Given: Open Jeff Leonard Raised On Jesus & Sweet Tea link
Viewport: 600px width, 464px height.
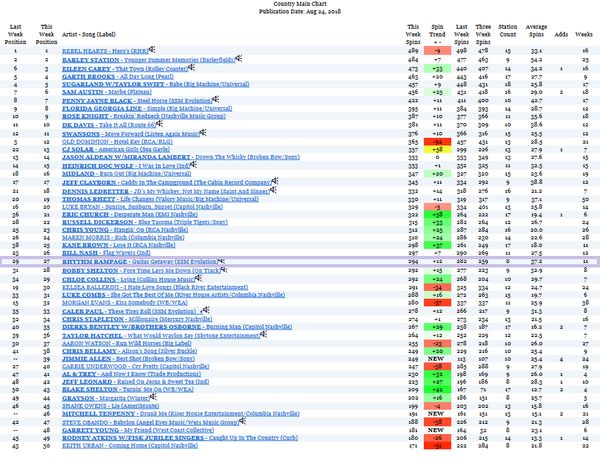Looking at the screenshot, I should (x=136, y=382).
